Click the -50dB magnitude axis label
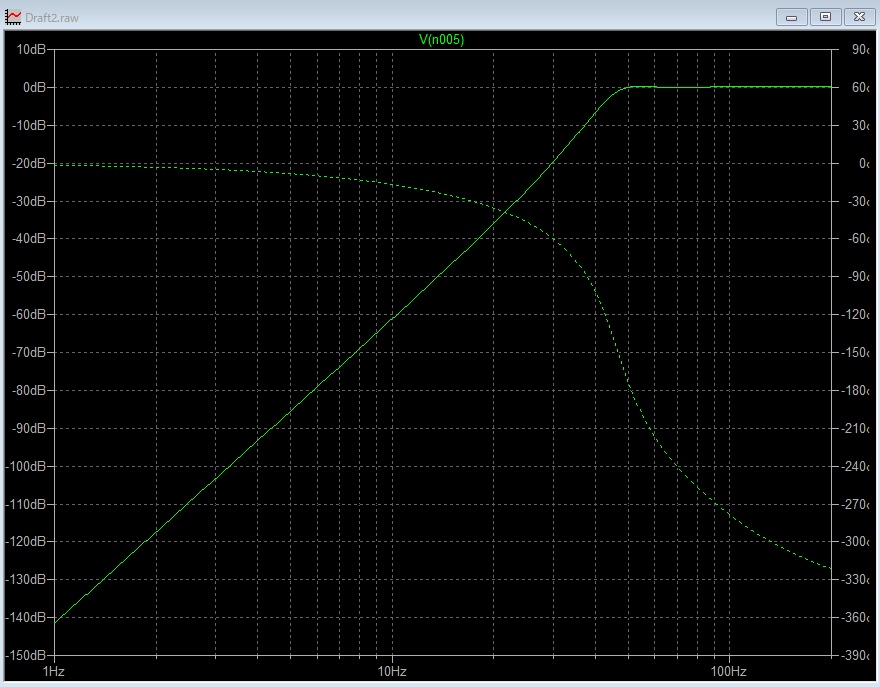Screen dimensions: 880x687 (29, 277)
